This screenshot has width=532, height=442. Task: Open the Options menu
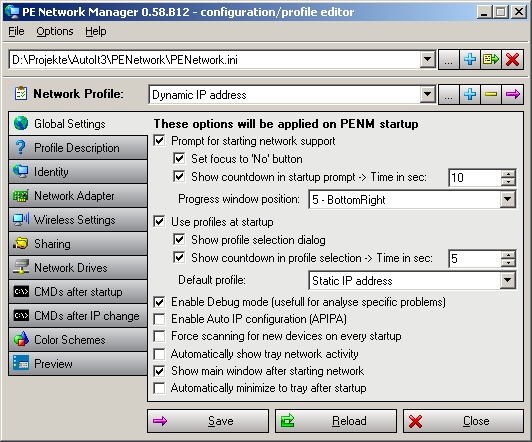[55, 31]
